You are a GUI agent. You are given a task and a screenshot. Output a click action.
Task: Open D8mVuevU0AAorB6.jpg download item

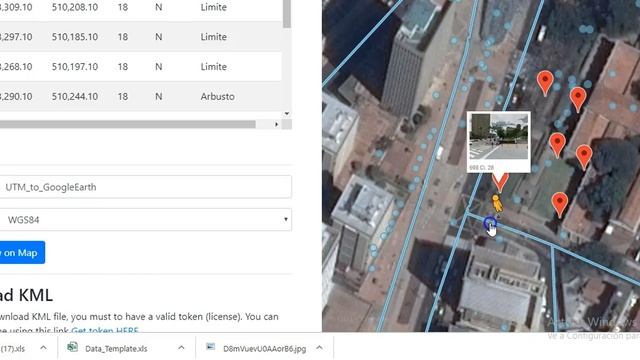click(x=264, y=349)
